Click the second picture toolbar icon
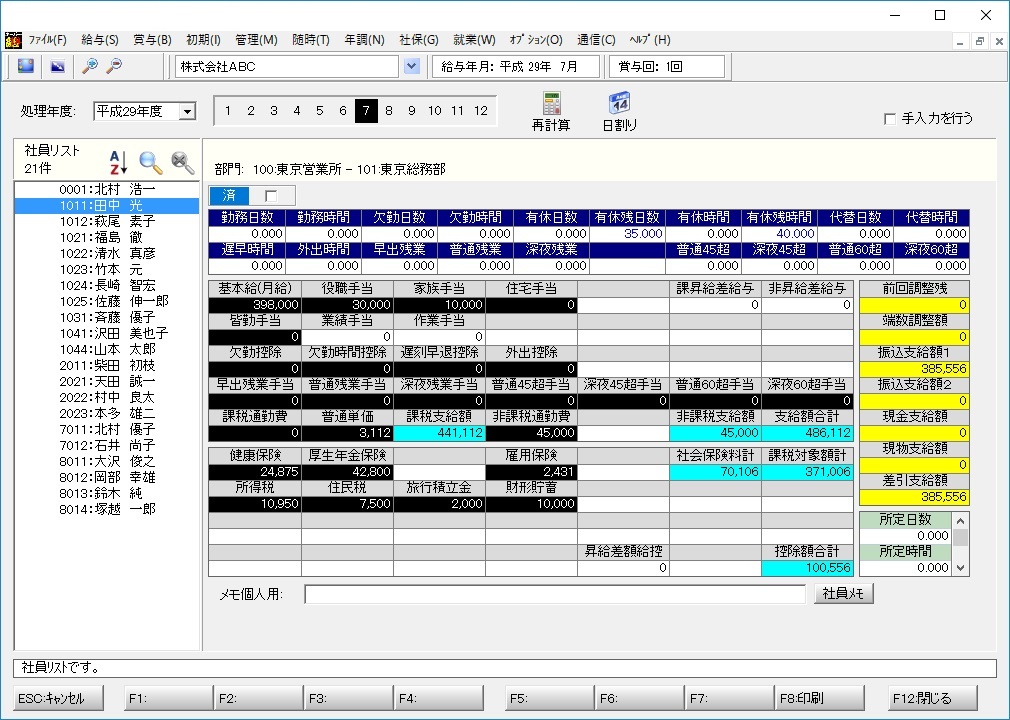The width and height of the screenshot is (1010, 720). [x=58, y=66]
